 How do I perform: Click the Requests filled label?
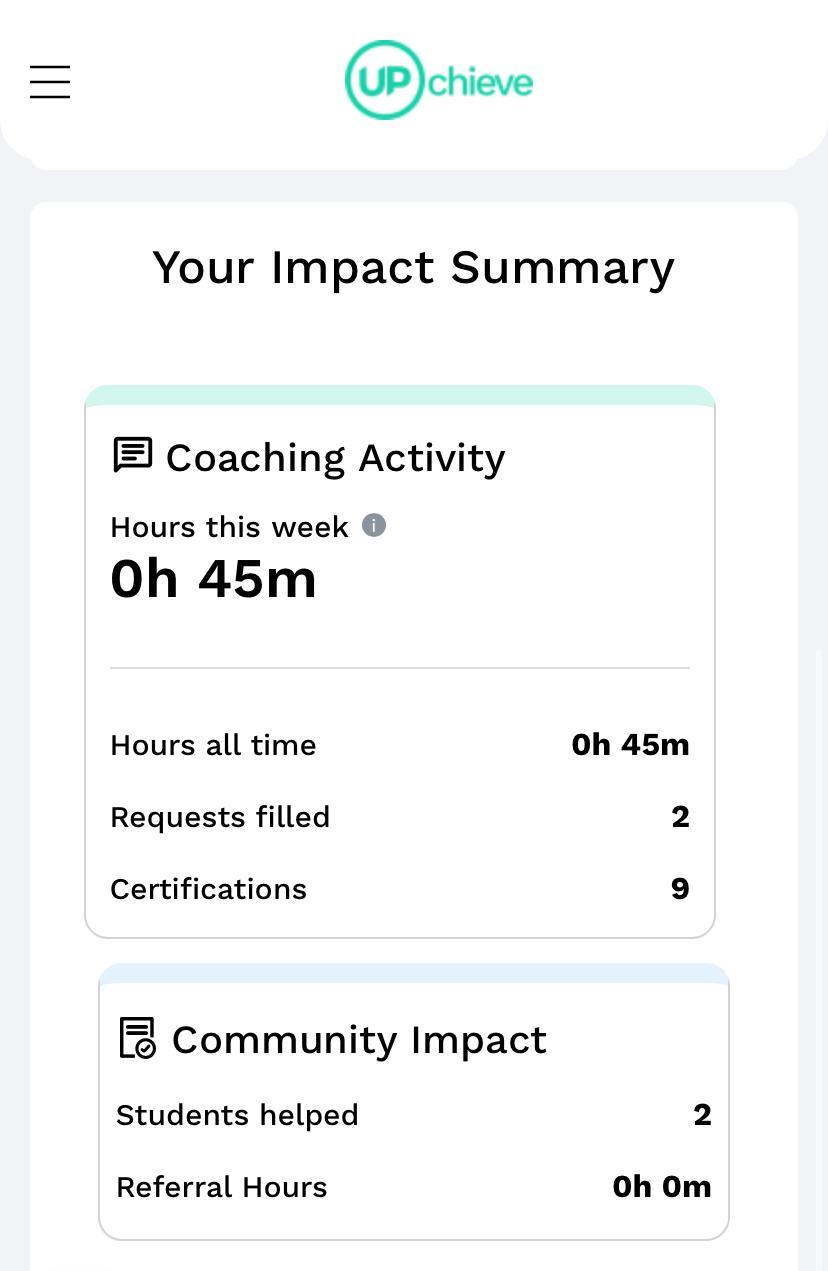[220, 817]
